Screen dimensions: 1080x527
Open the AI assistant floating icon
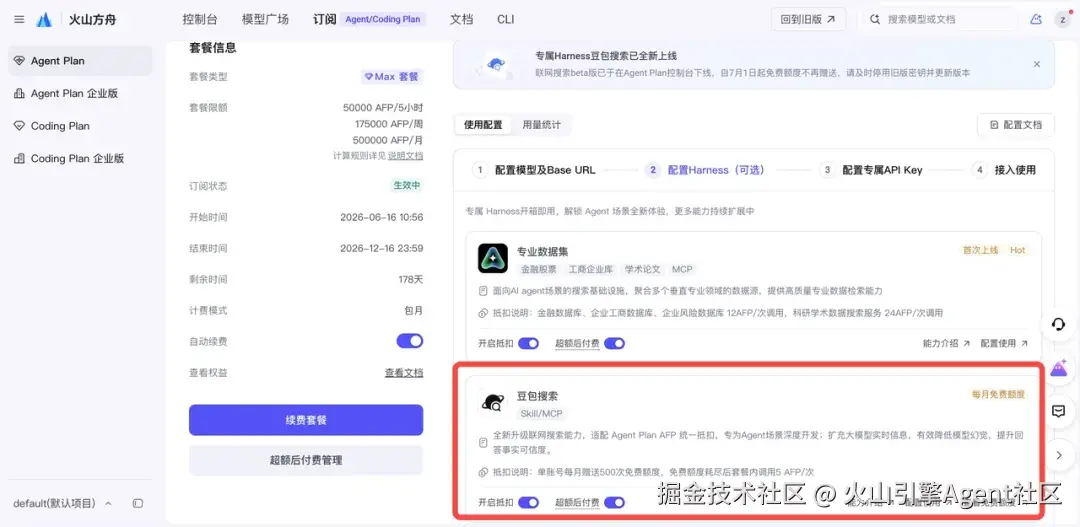coord(1059,369)
